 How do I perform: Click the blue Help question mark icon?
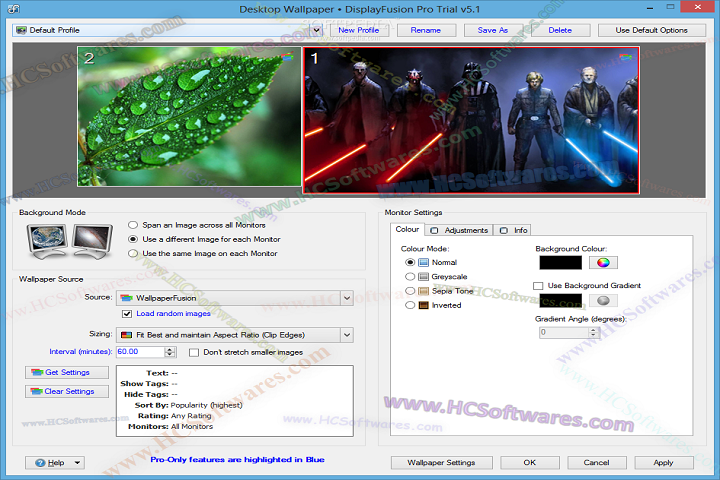[40, 463]
